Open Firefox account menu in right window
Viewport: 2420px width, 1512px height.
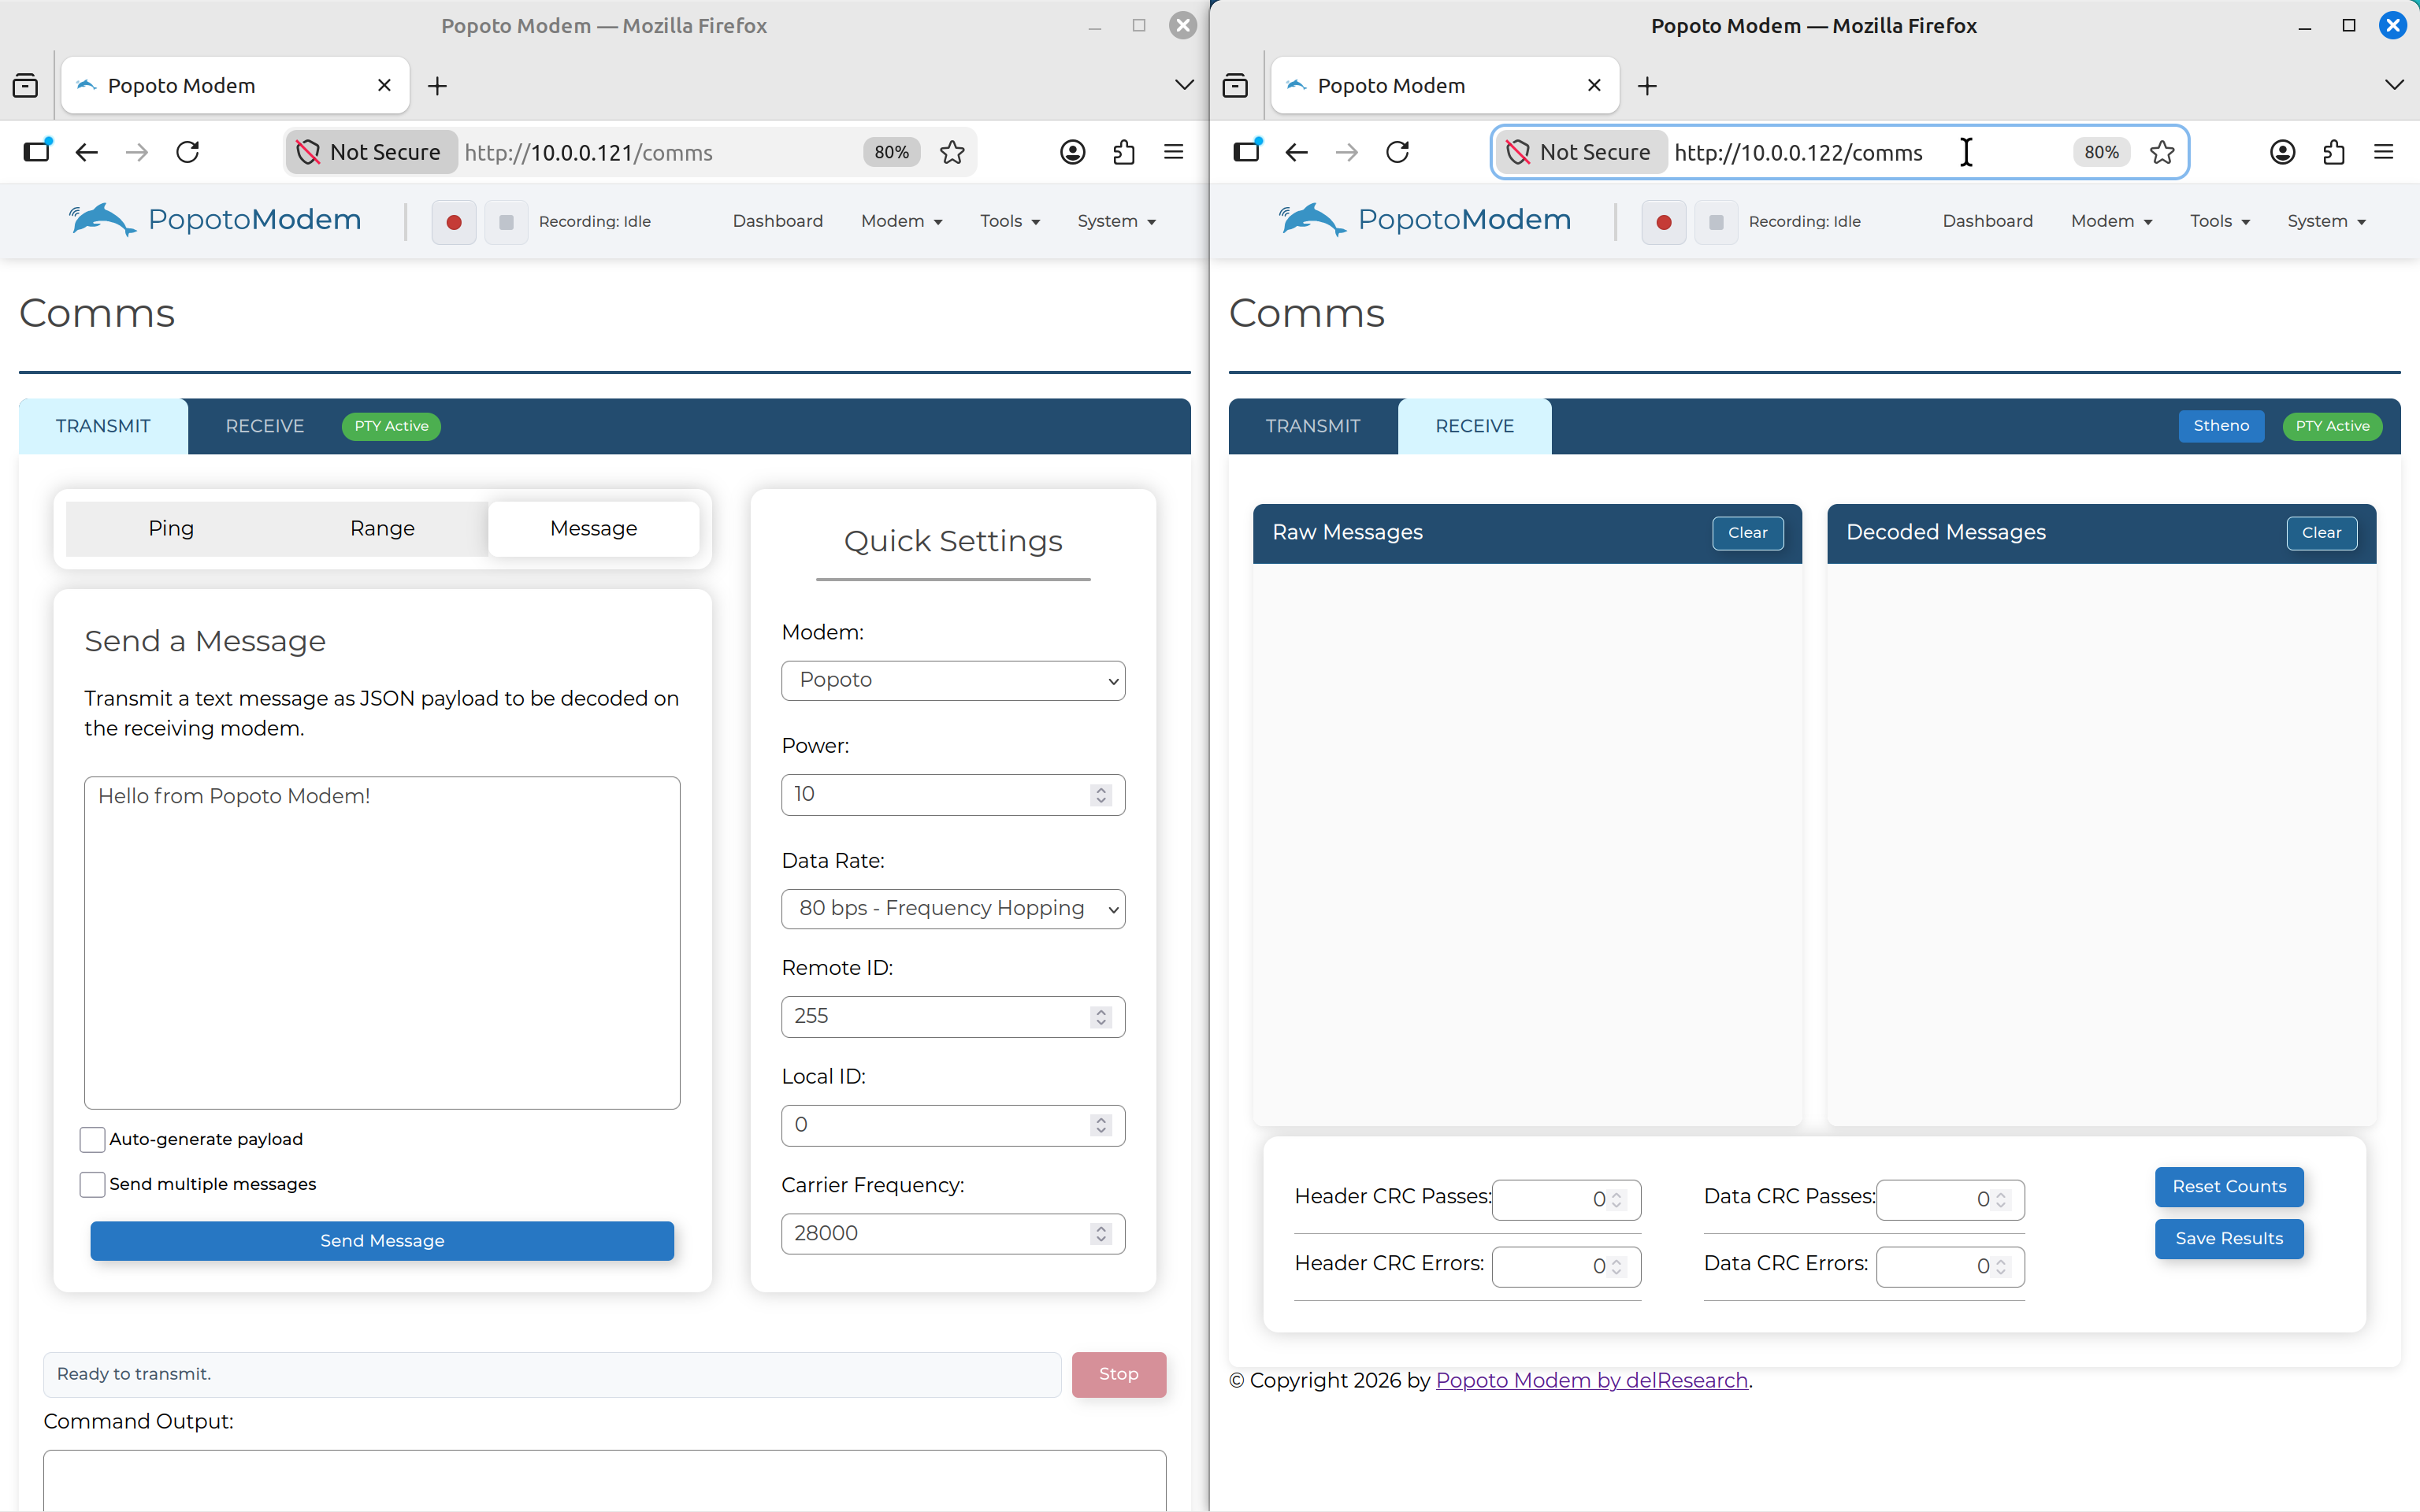point(2283,152)
